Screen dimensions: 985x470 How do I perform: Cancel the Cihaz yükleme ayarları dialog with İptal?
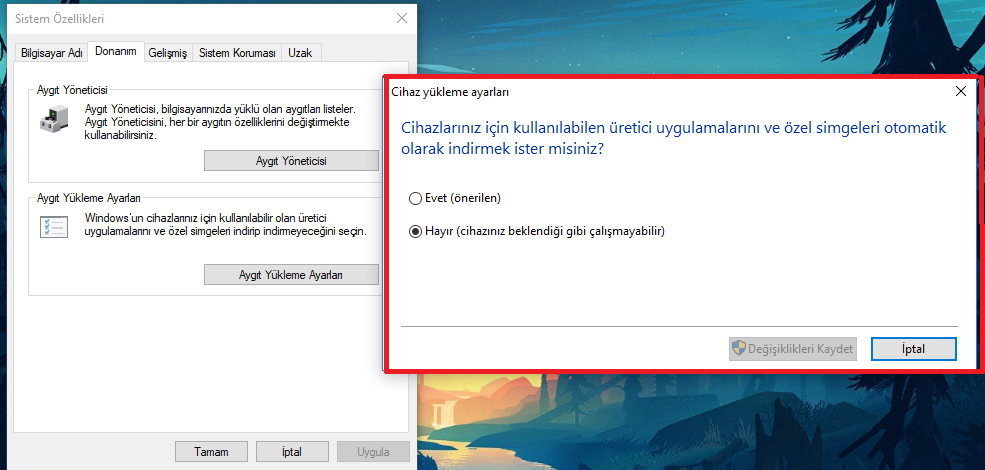click(914, 349)
